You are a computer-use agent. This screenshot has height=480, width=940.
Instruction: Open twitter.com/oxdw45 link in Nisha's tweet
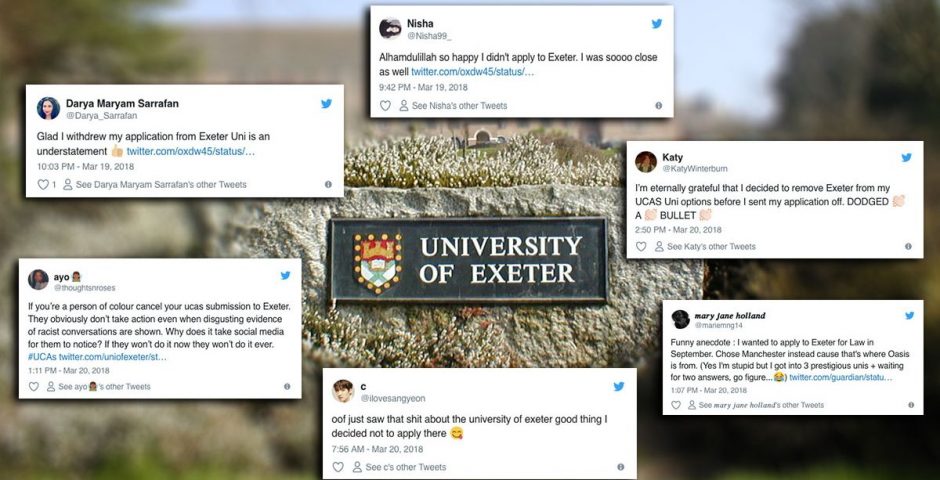click(472, 72)
